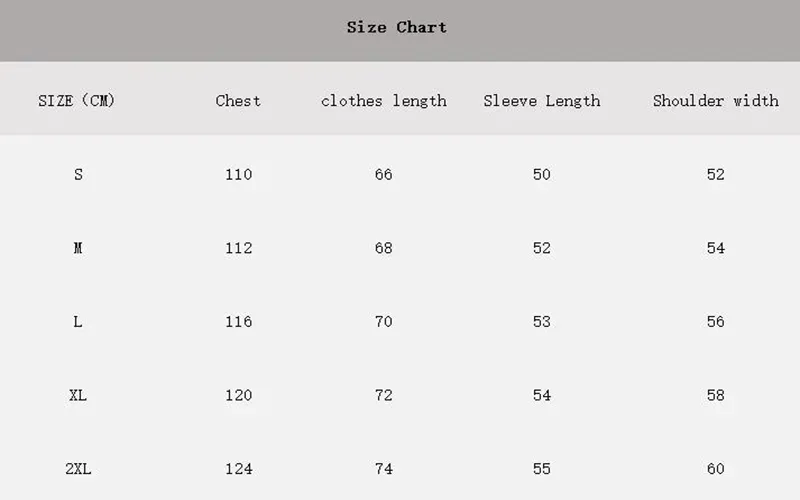Click clothes length value 74
This screenshot has width=800, height=500.
click(384, 468)
